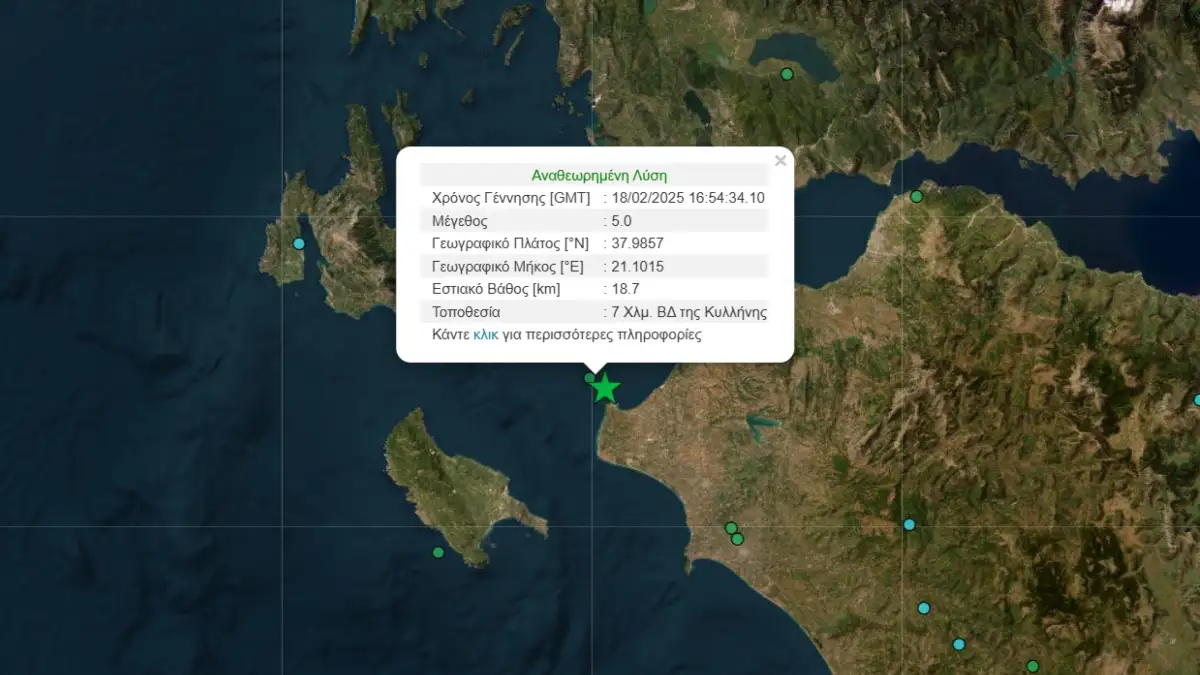Select the green marker beside the northern lake
1200x675 pixels.
787,74
